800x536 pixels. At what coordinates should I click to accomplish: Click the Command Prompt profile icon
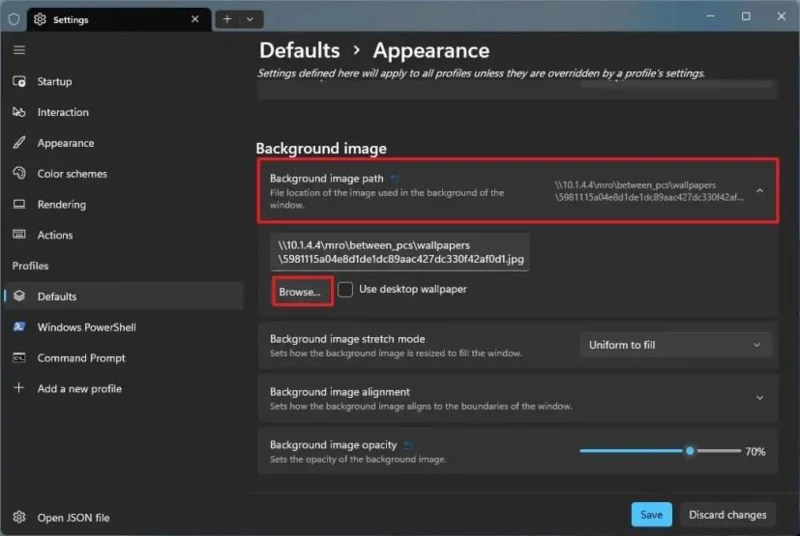[19, 358]
